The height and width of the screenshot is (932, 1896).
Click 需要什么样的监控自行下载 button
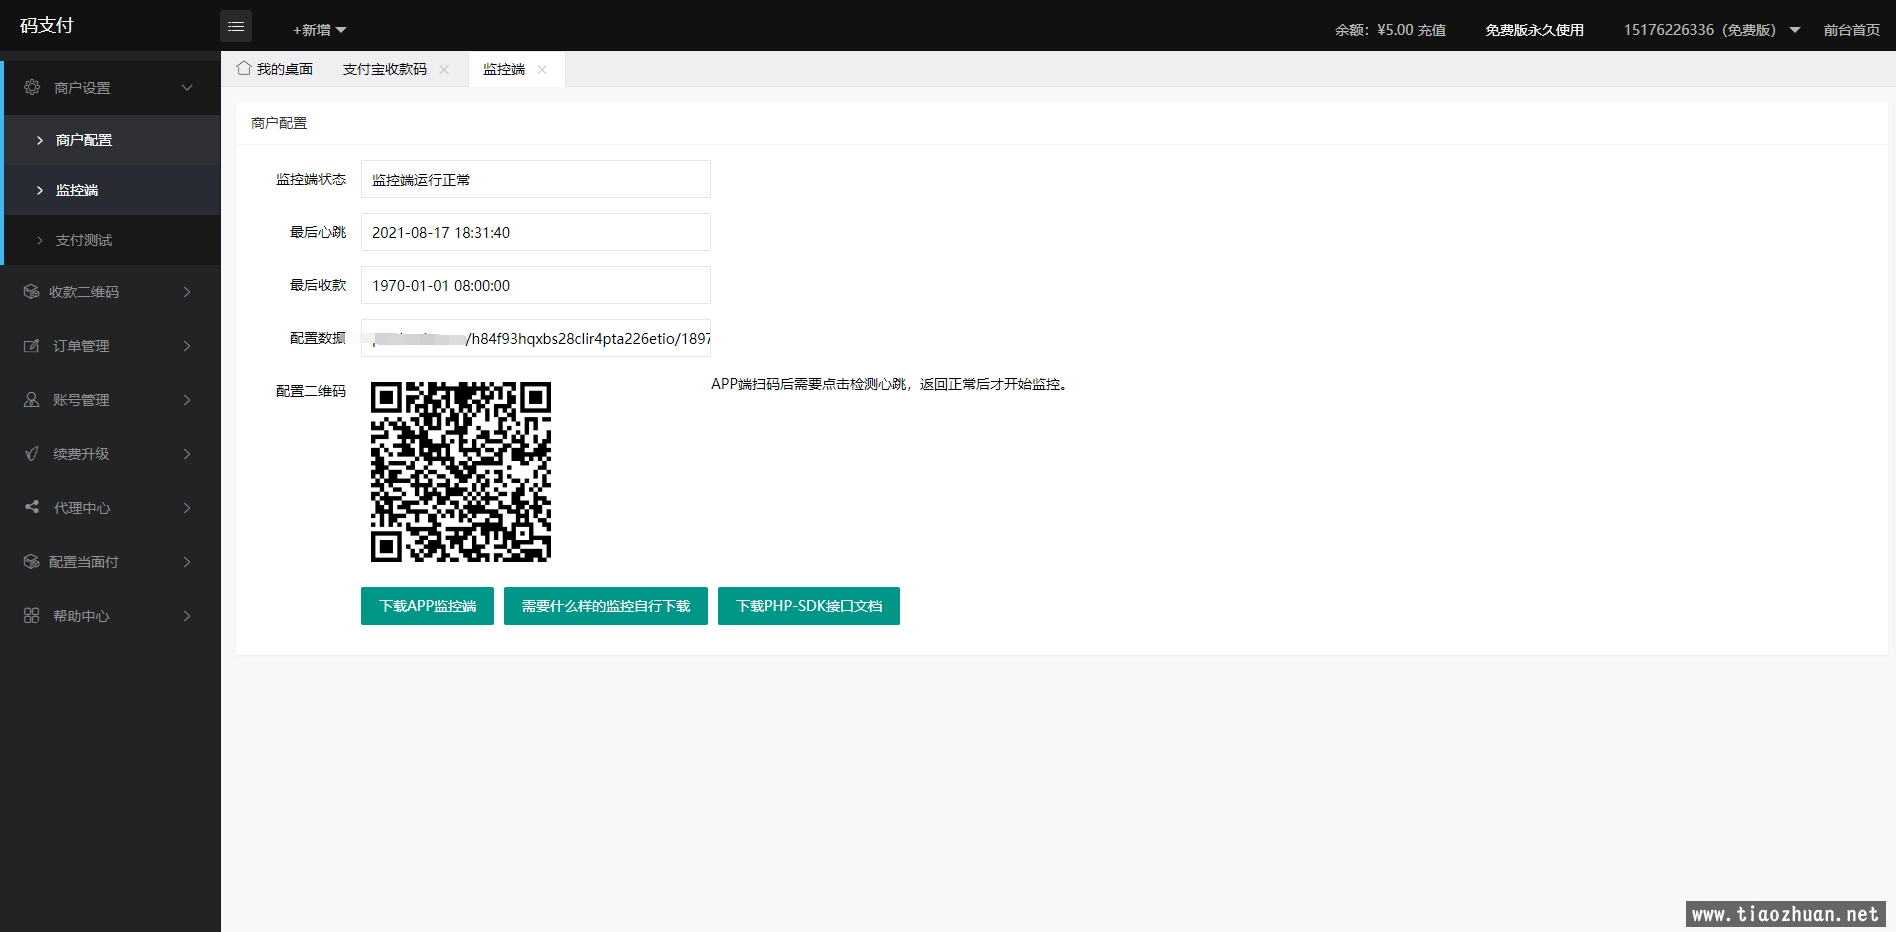606,606
